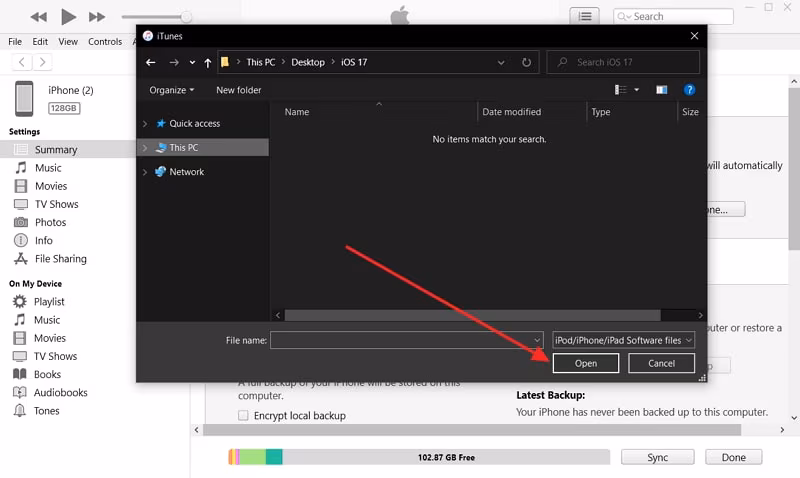Click next track in iTunes
Viewport: 800px width, 478px height.
(x=97, y=17)
